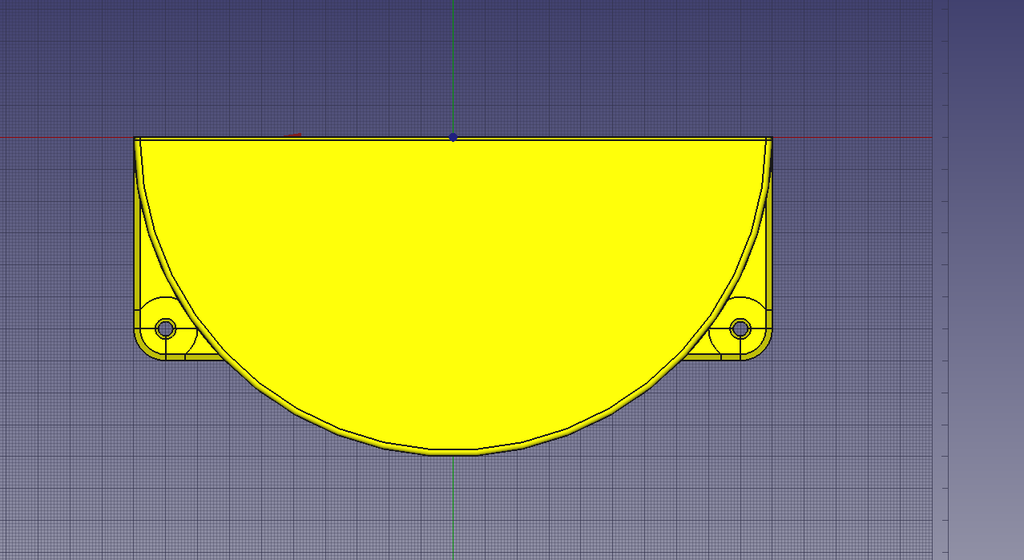
Task: Select the right mounting hole circle
Action: tap(740, 328)
